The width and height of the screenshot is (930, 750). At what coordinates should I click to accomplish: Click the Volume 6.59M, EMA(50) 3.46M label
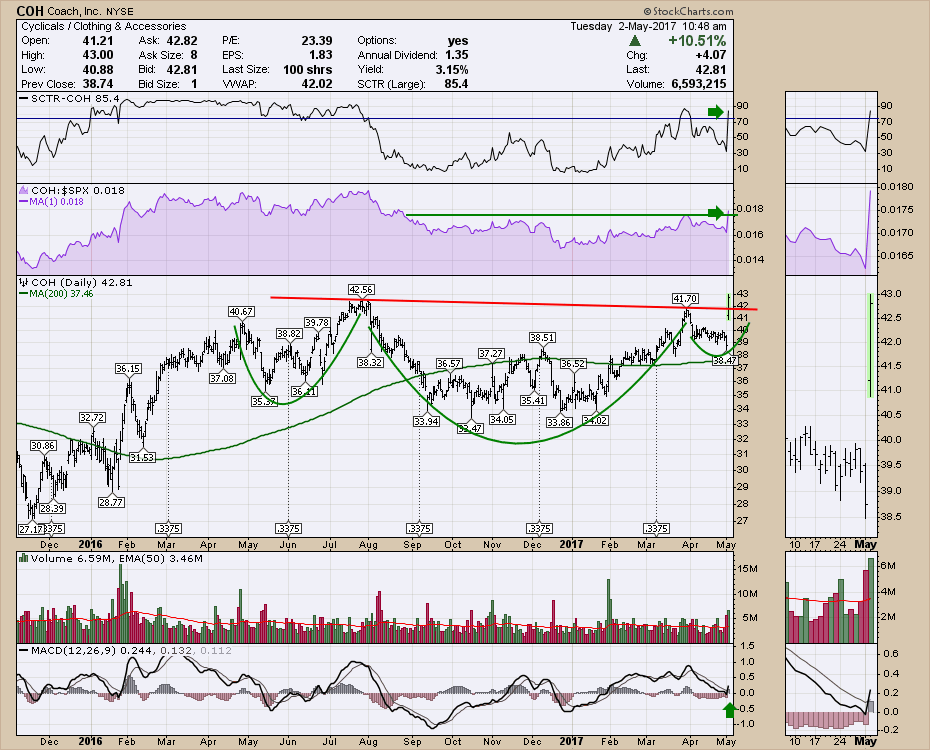[x=116, y=558]
